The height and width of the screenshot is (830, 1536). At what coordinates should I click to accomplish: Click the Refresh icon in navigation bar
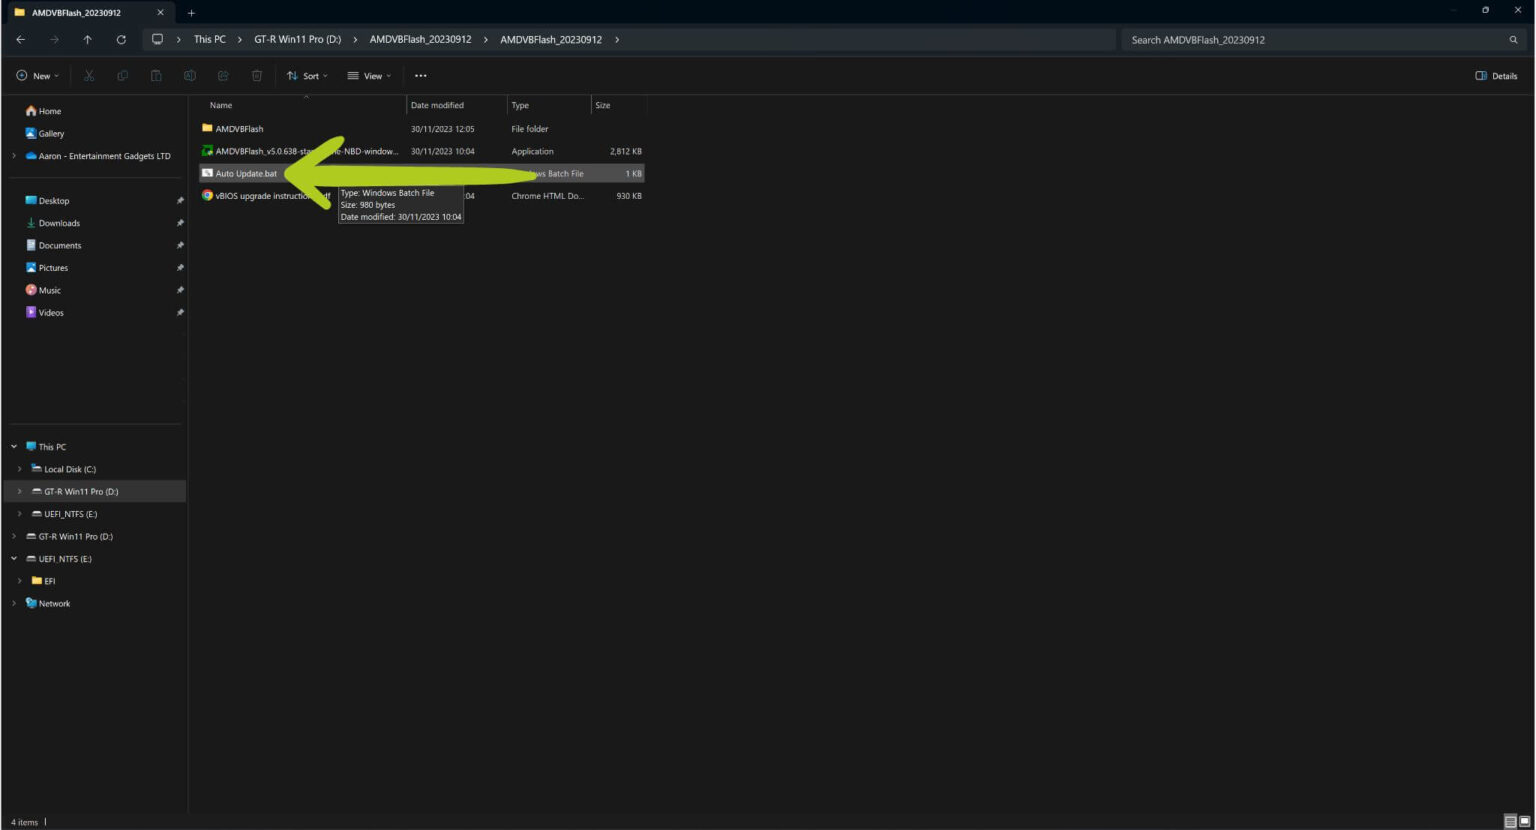[x=121, y=40]
